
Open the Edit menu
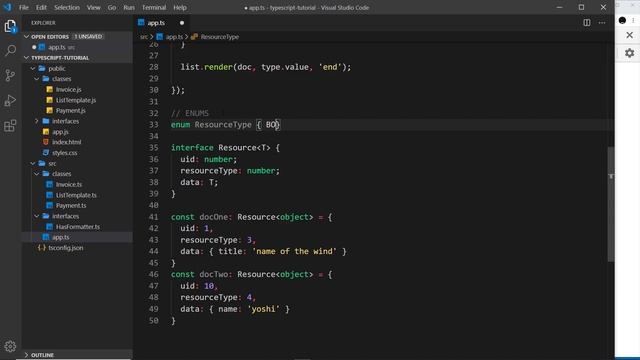coord(41,7)
